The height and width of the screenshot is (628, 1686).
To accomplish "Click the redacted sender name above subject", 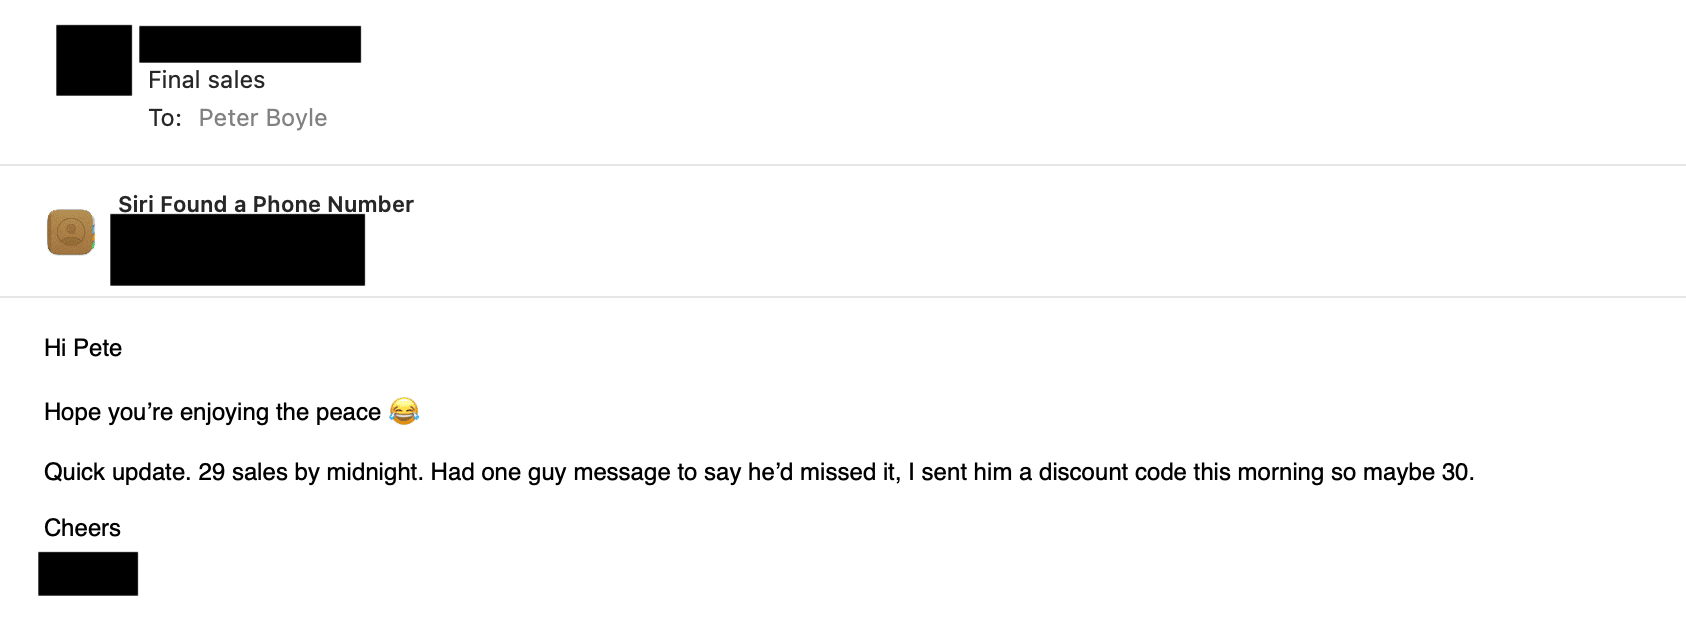I will 250,44.
